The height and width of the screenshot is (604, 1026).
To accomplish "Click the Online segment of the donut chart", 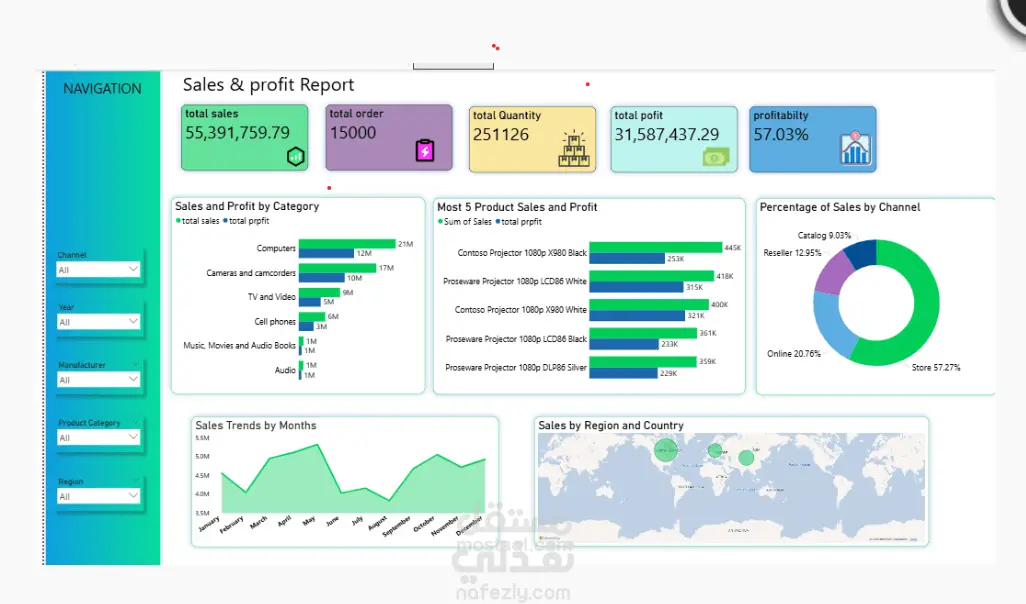I will (831, 325).
